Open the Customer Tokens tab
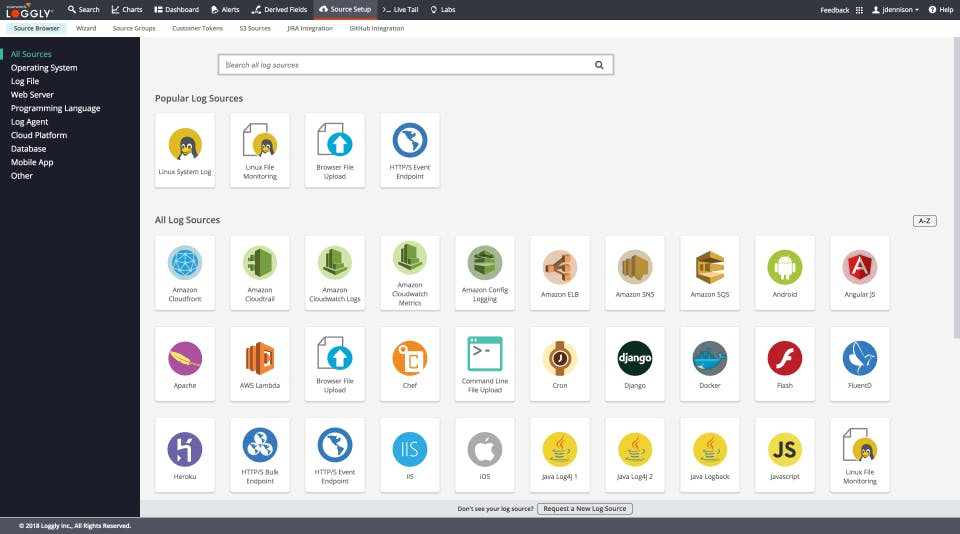This screenshot has width=960, height=534. coord(197,28)
